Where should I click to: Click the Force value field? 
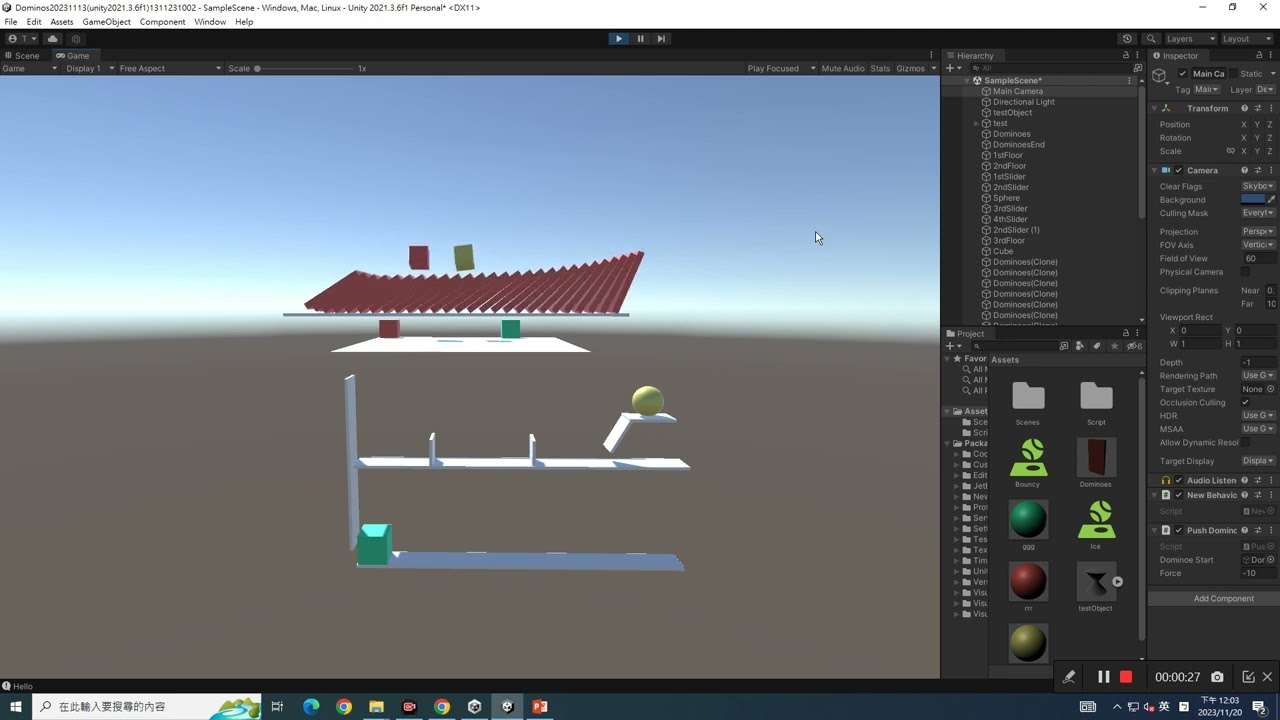(x=1259, y=574)
